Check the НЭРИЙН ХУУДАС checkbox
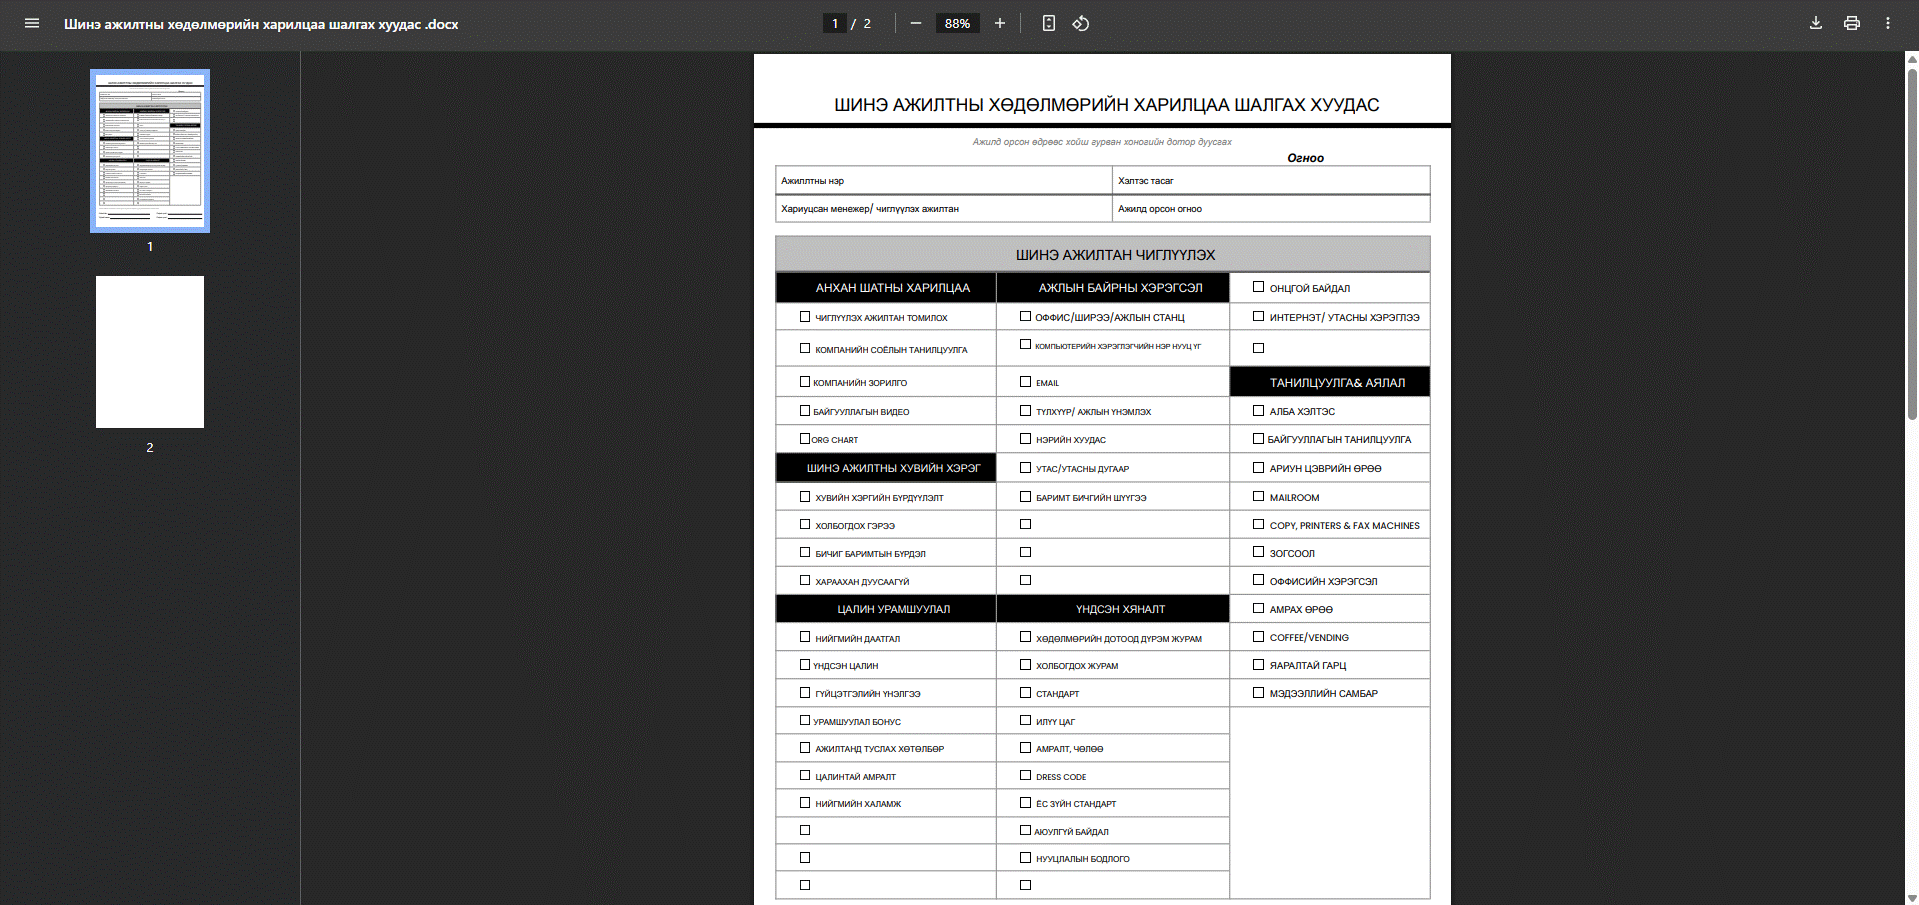Image resolution: width=1919 pixels, height=905 pixels. [x=1025, y=438]
